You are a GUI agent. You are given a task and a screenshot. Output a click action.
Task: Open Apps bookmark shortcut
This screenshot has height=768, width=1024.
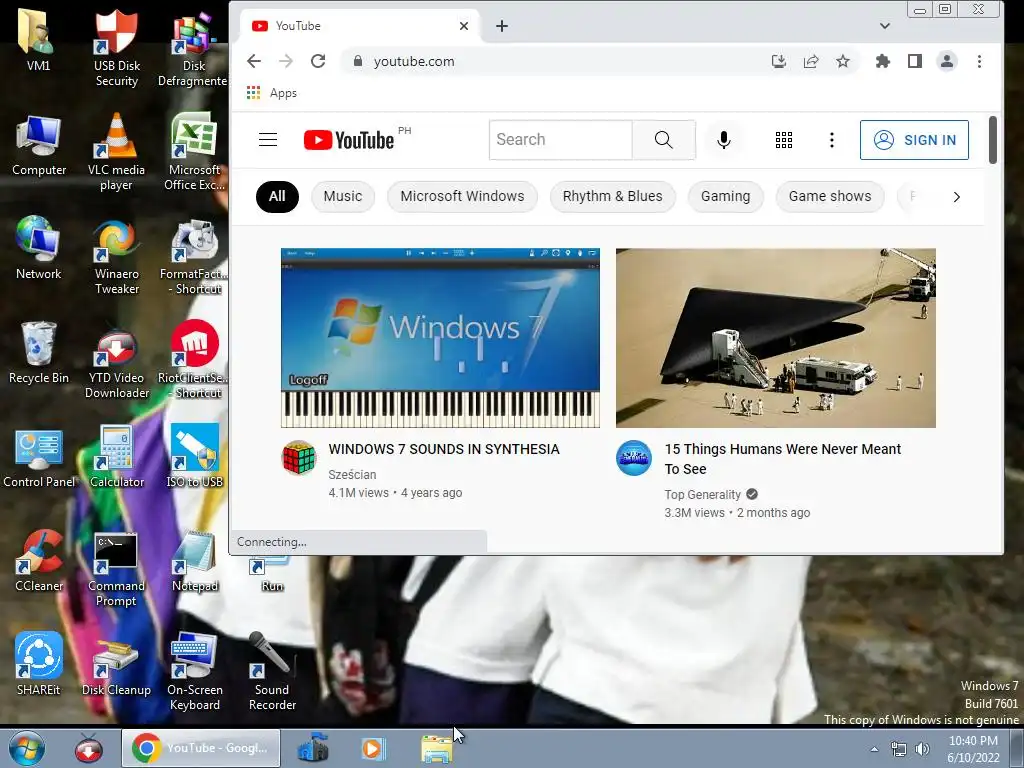point(272,93)
